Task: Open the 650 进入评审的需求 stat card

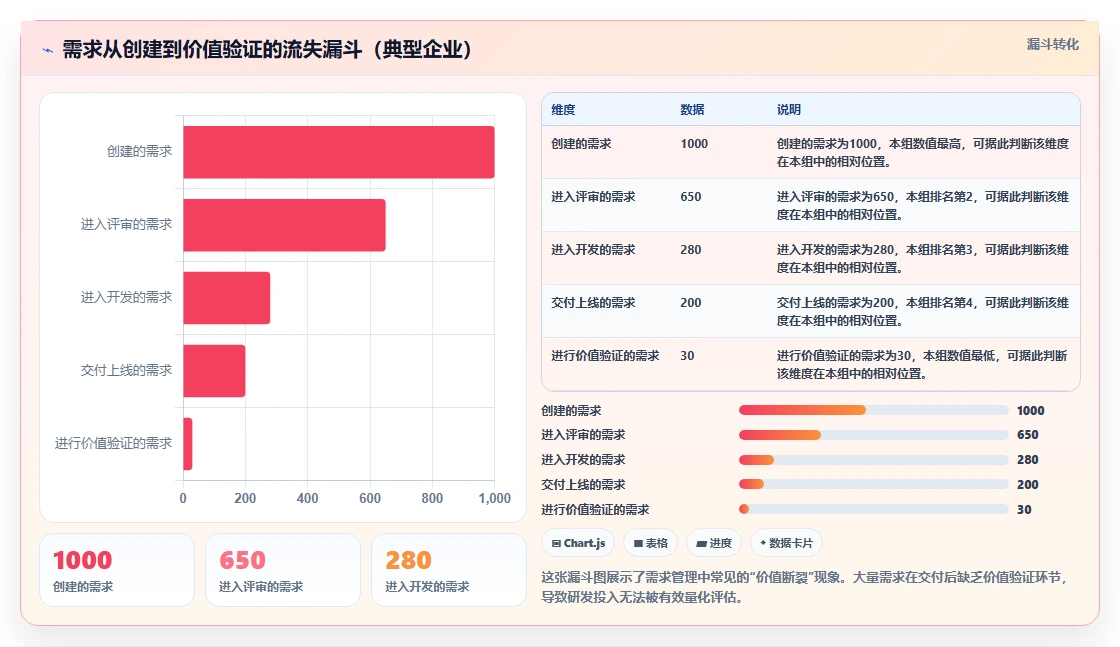Action: (283, 570)
